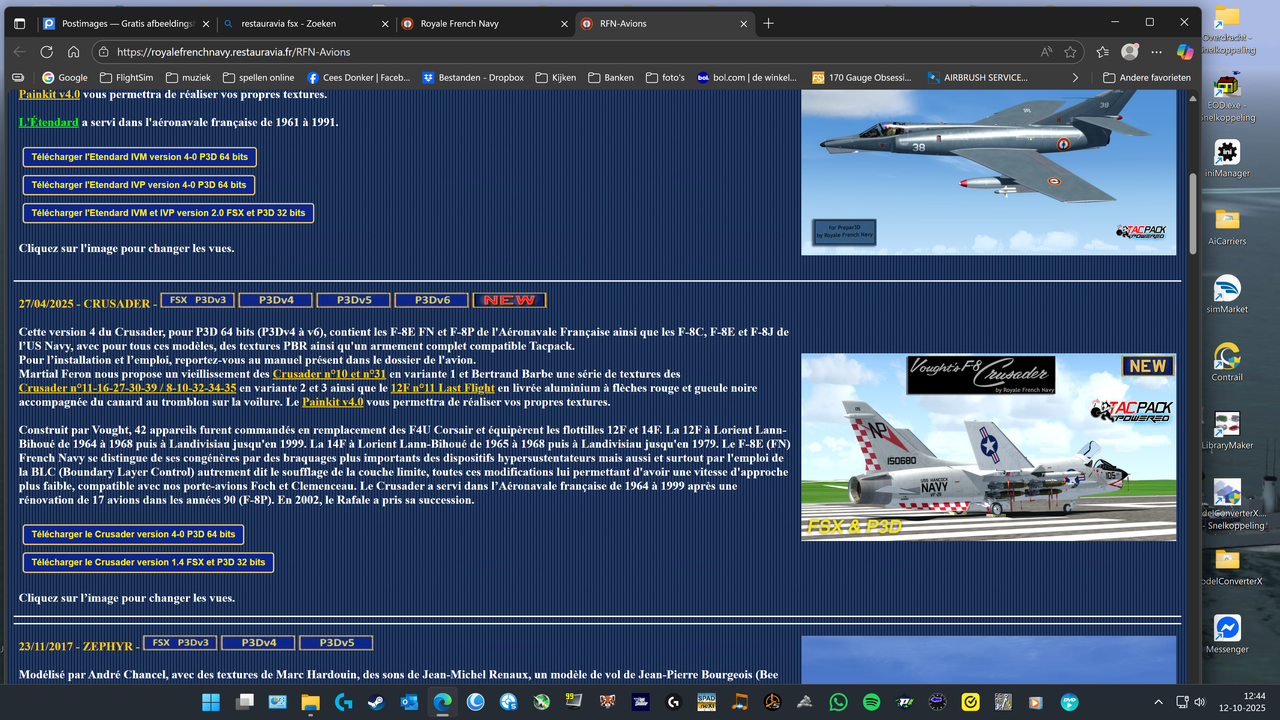
Task: Switch to Royale French Navy tab
Action: click(484, 23)
